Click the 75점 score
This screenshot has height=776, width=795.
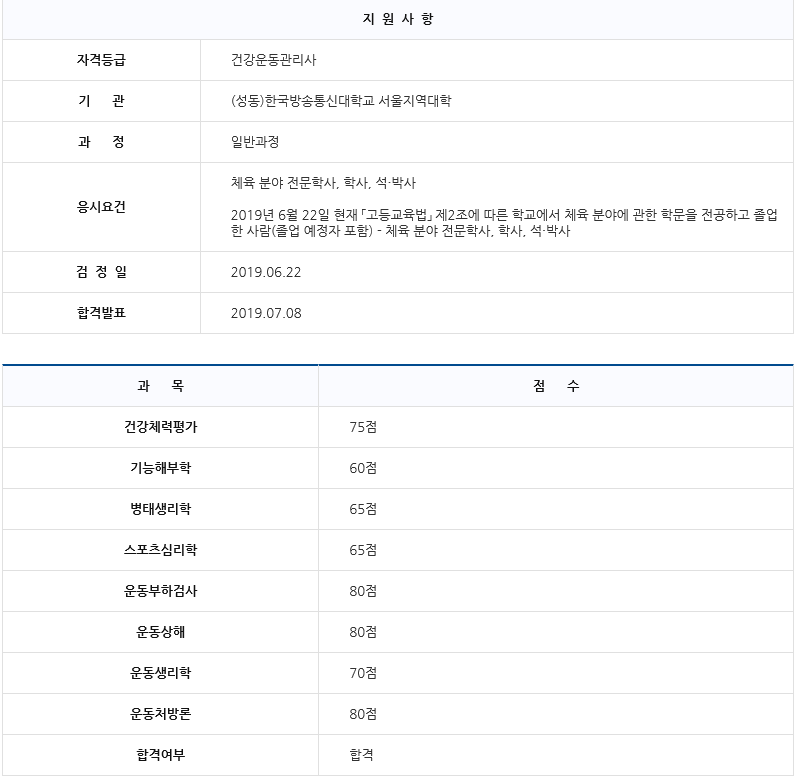pos(363,427)
